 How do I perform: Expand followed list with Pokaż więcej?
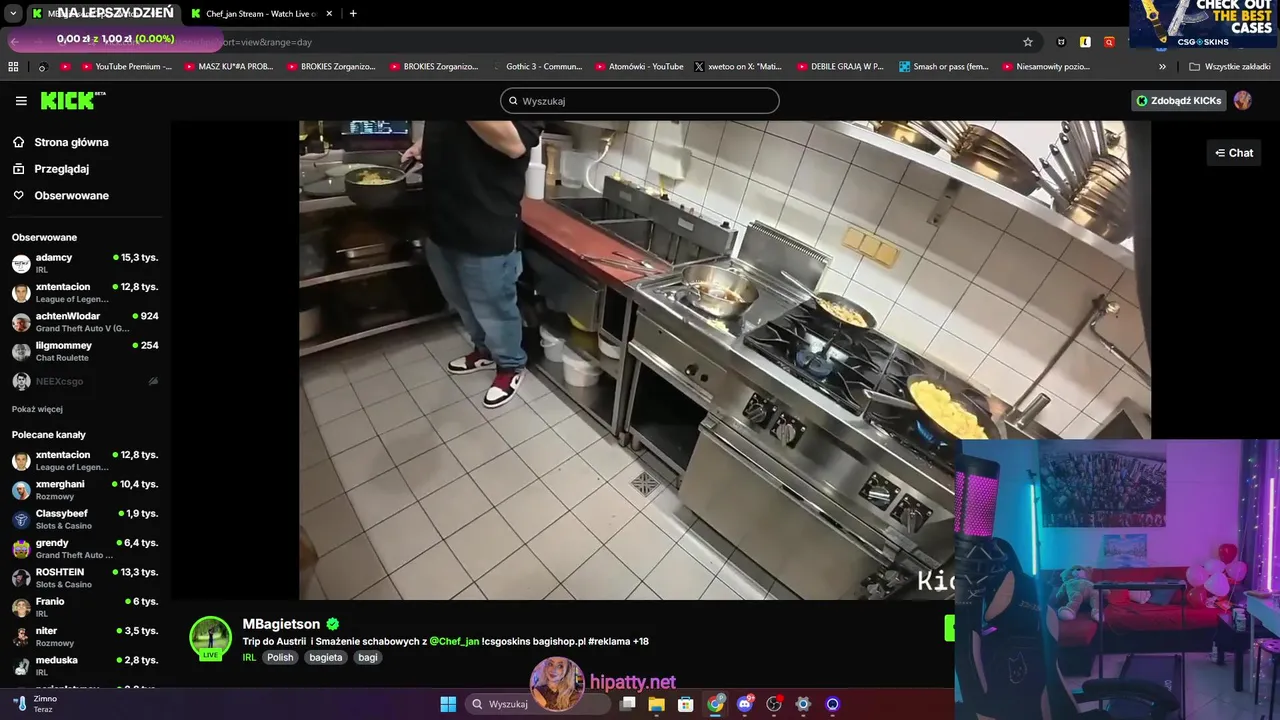(x=37, y=409)
